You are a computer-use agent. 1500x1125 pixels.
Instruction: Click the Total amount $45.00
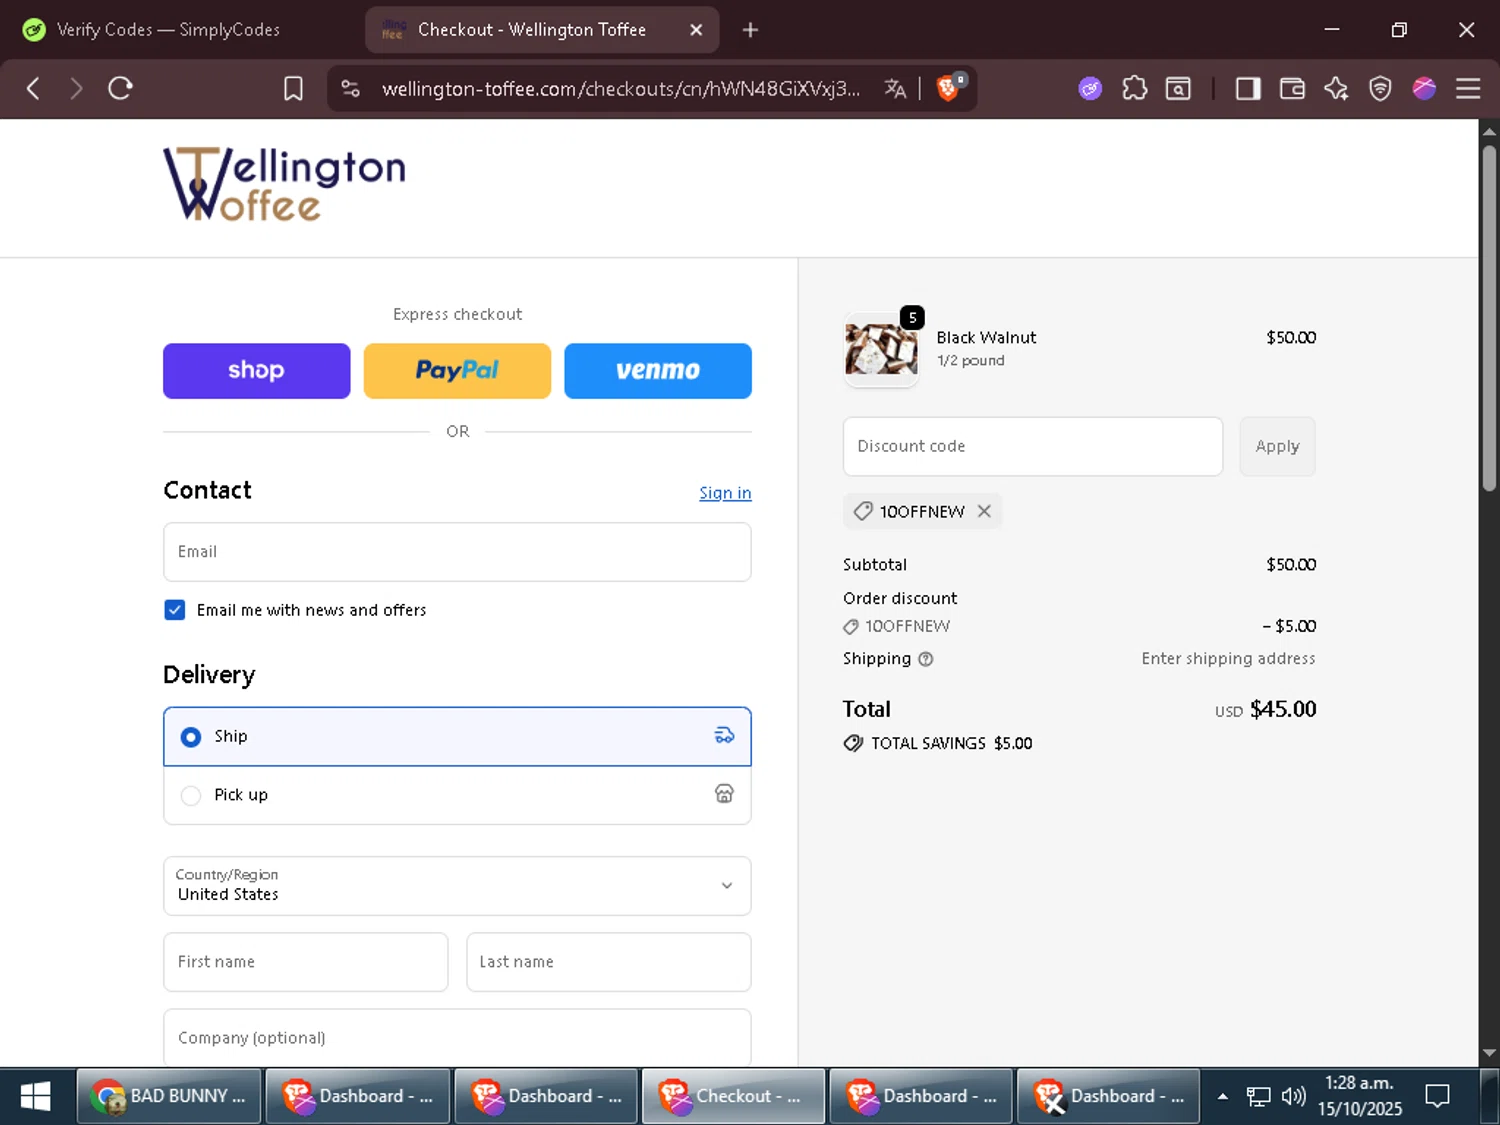coord(1283,709)
